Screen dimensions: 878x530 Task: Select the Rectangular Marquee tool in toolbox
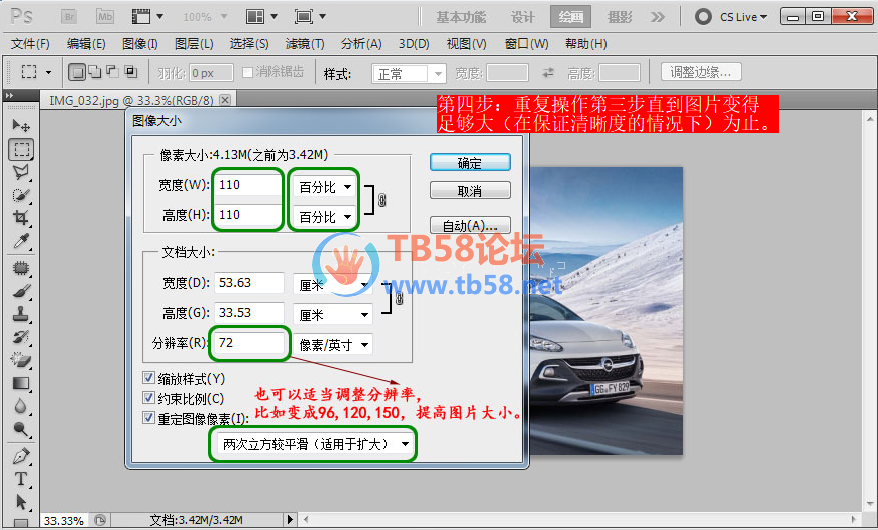tap(21, 149)
